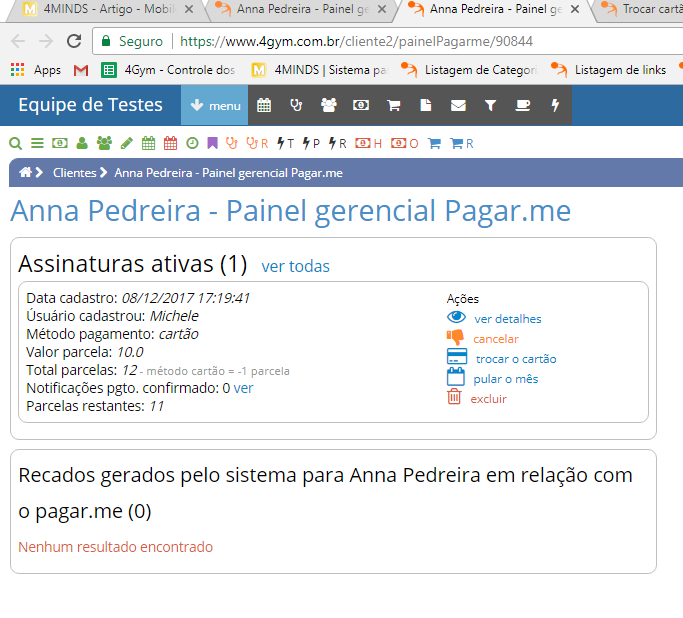683x618 pixels.
Task: Click the 'ver todas' link
Action: [295, 266]
